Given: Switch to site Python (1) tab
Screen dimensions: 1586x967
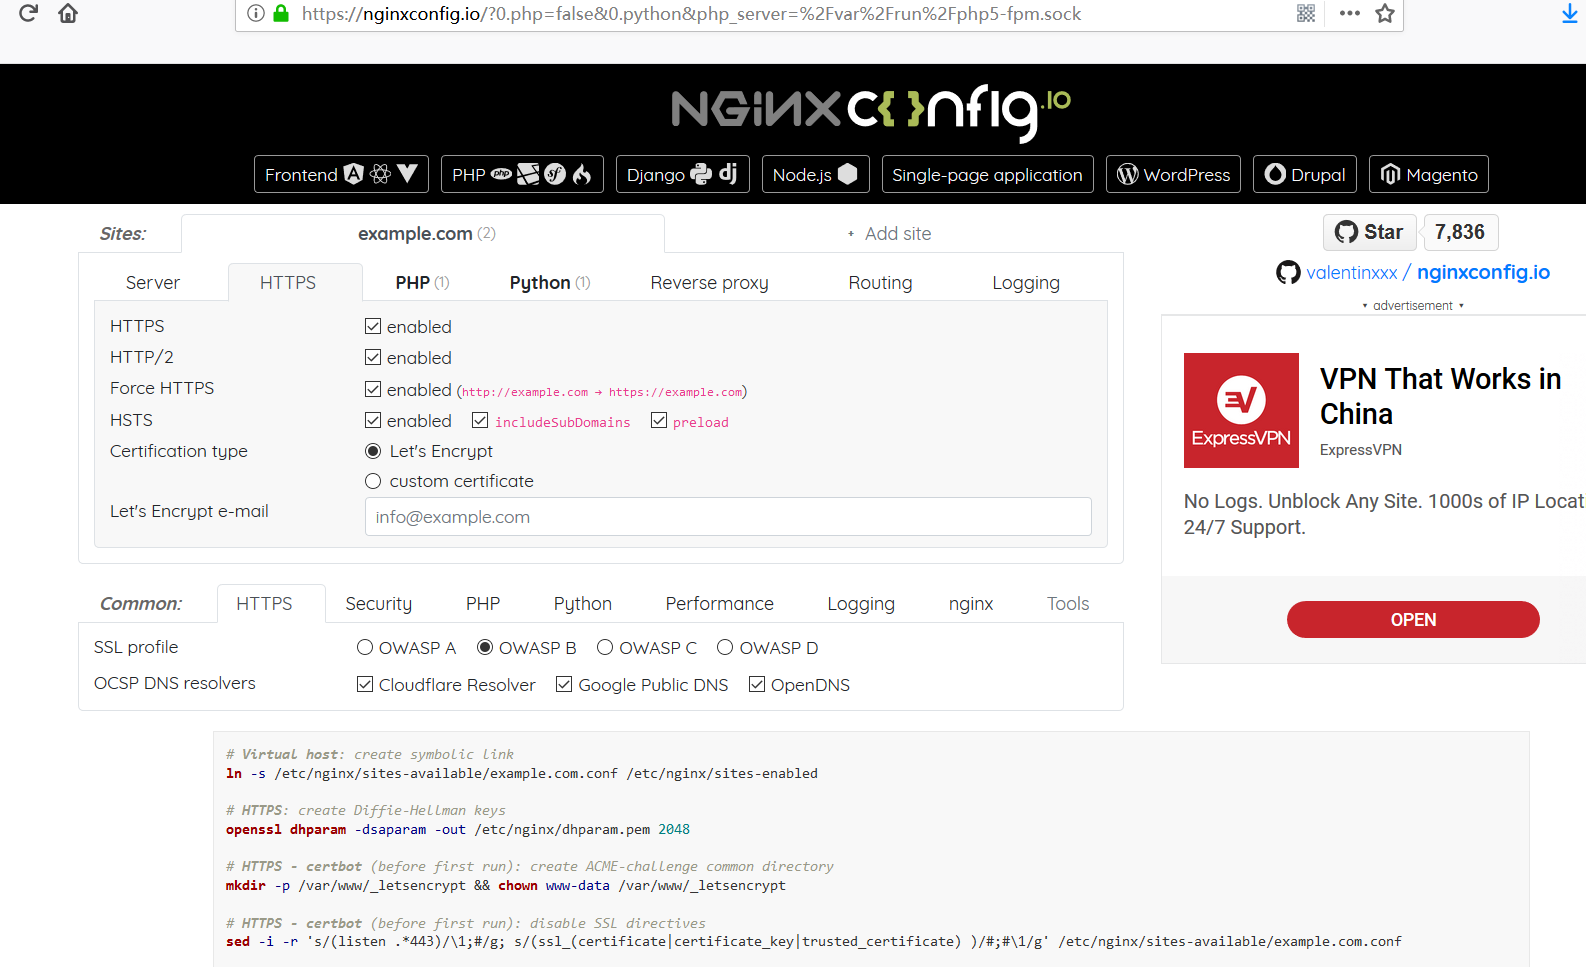Looking at the screenshot, I should click(x=550, y=282).
